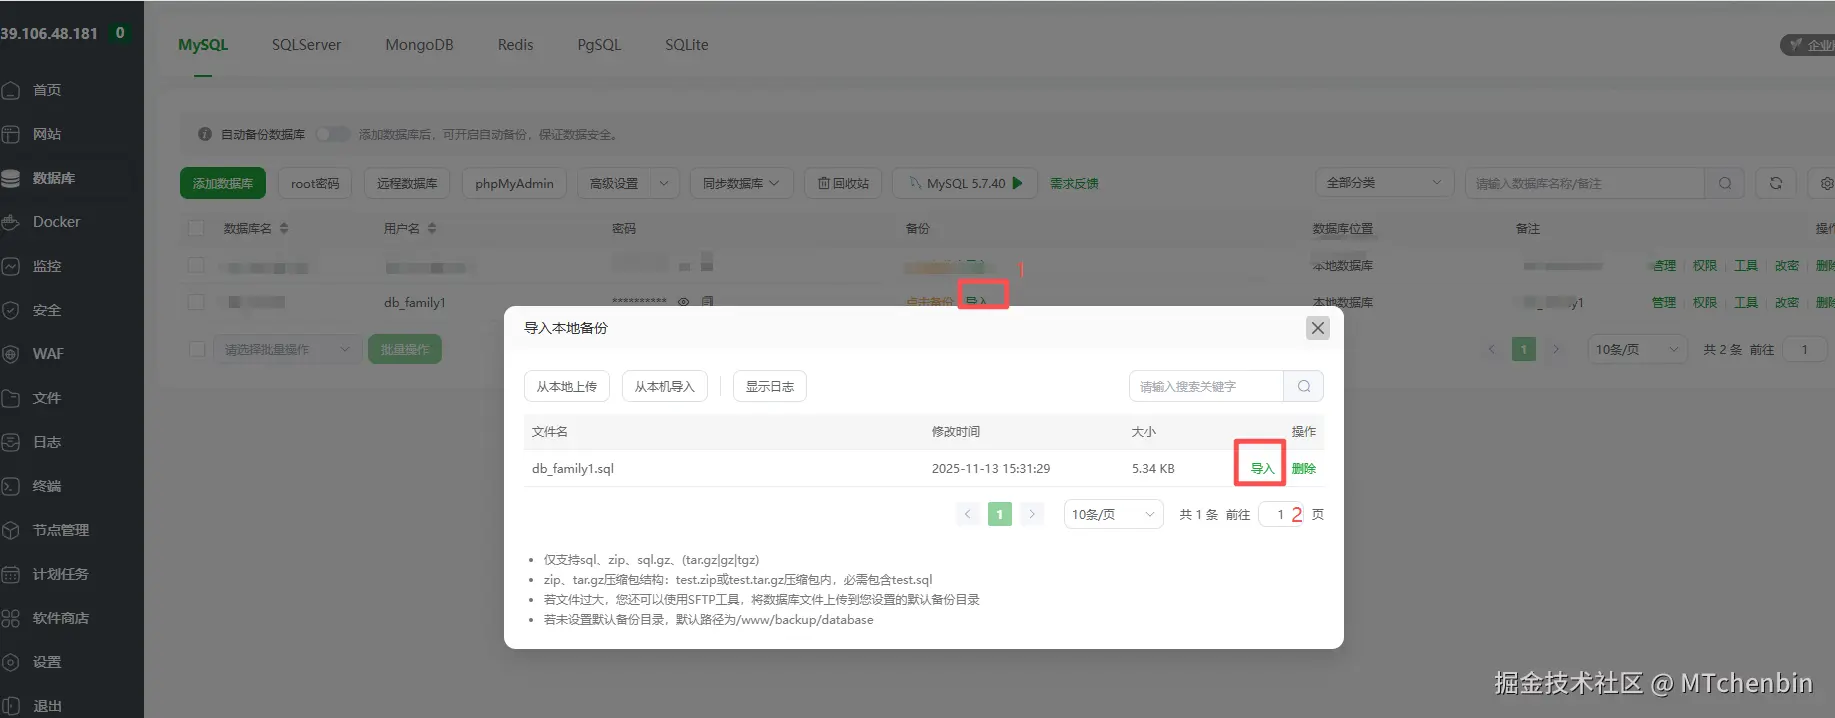Open the 全部分类 category dropdown
This screenshot has width=1835, height=718.
pyautogui.click(x=1384, y=183)
